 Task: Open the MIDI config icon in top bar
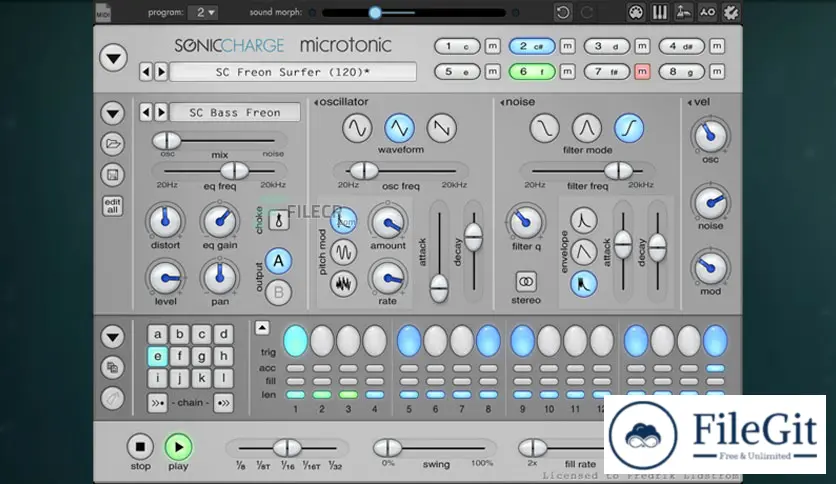636,12
